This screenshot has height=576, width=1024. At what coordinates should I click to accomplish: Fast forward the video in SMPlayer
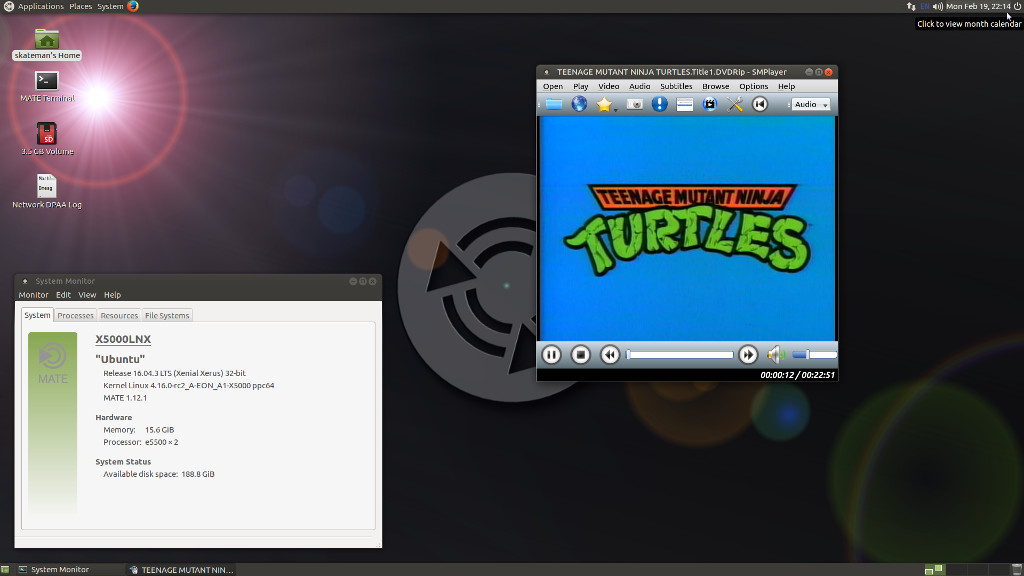pyautogui.click(x=748, y=355)
